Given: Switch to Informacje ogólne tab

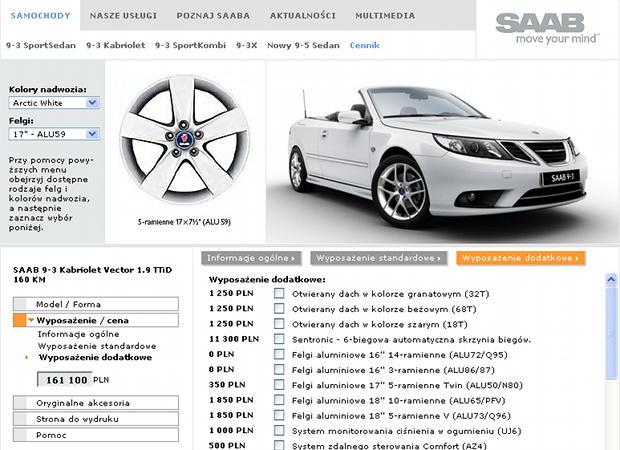Looking at the screenshot, I should pyautogui.click(x=251, y=258).
